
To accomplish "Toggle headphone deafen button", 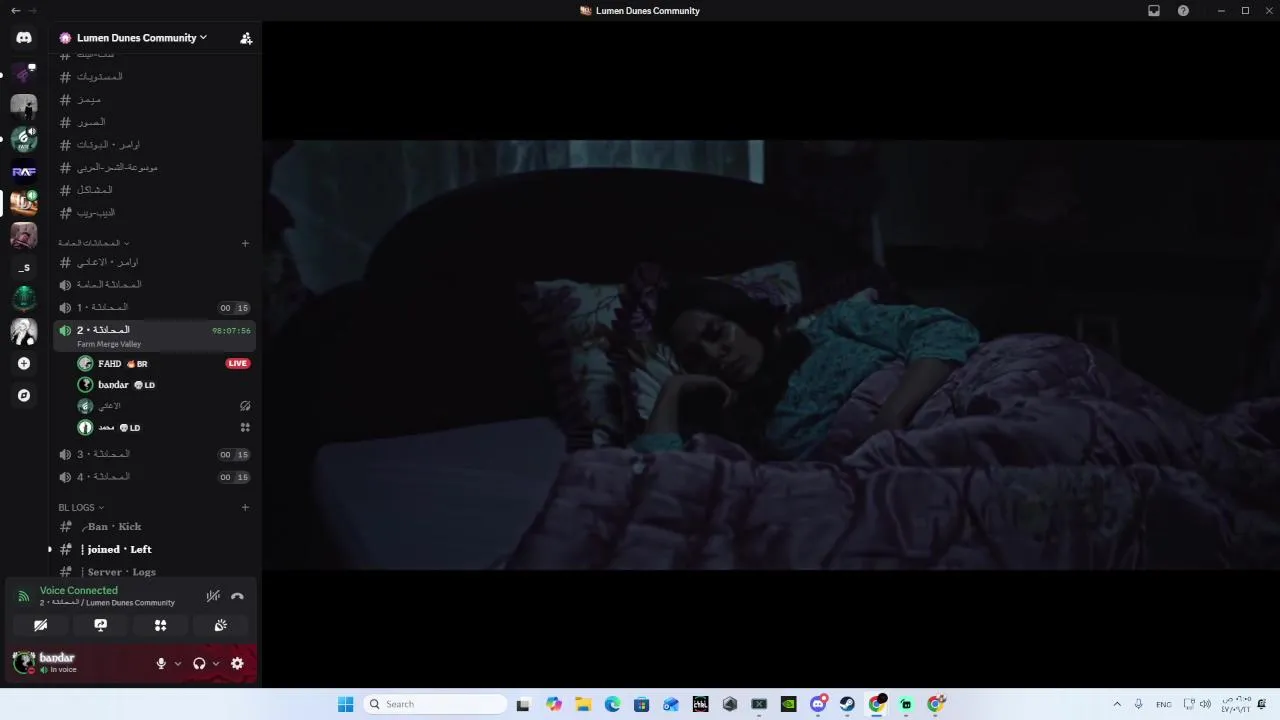I will coord(199,663).
